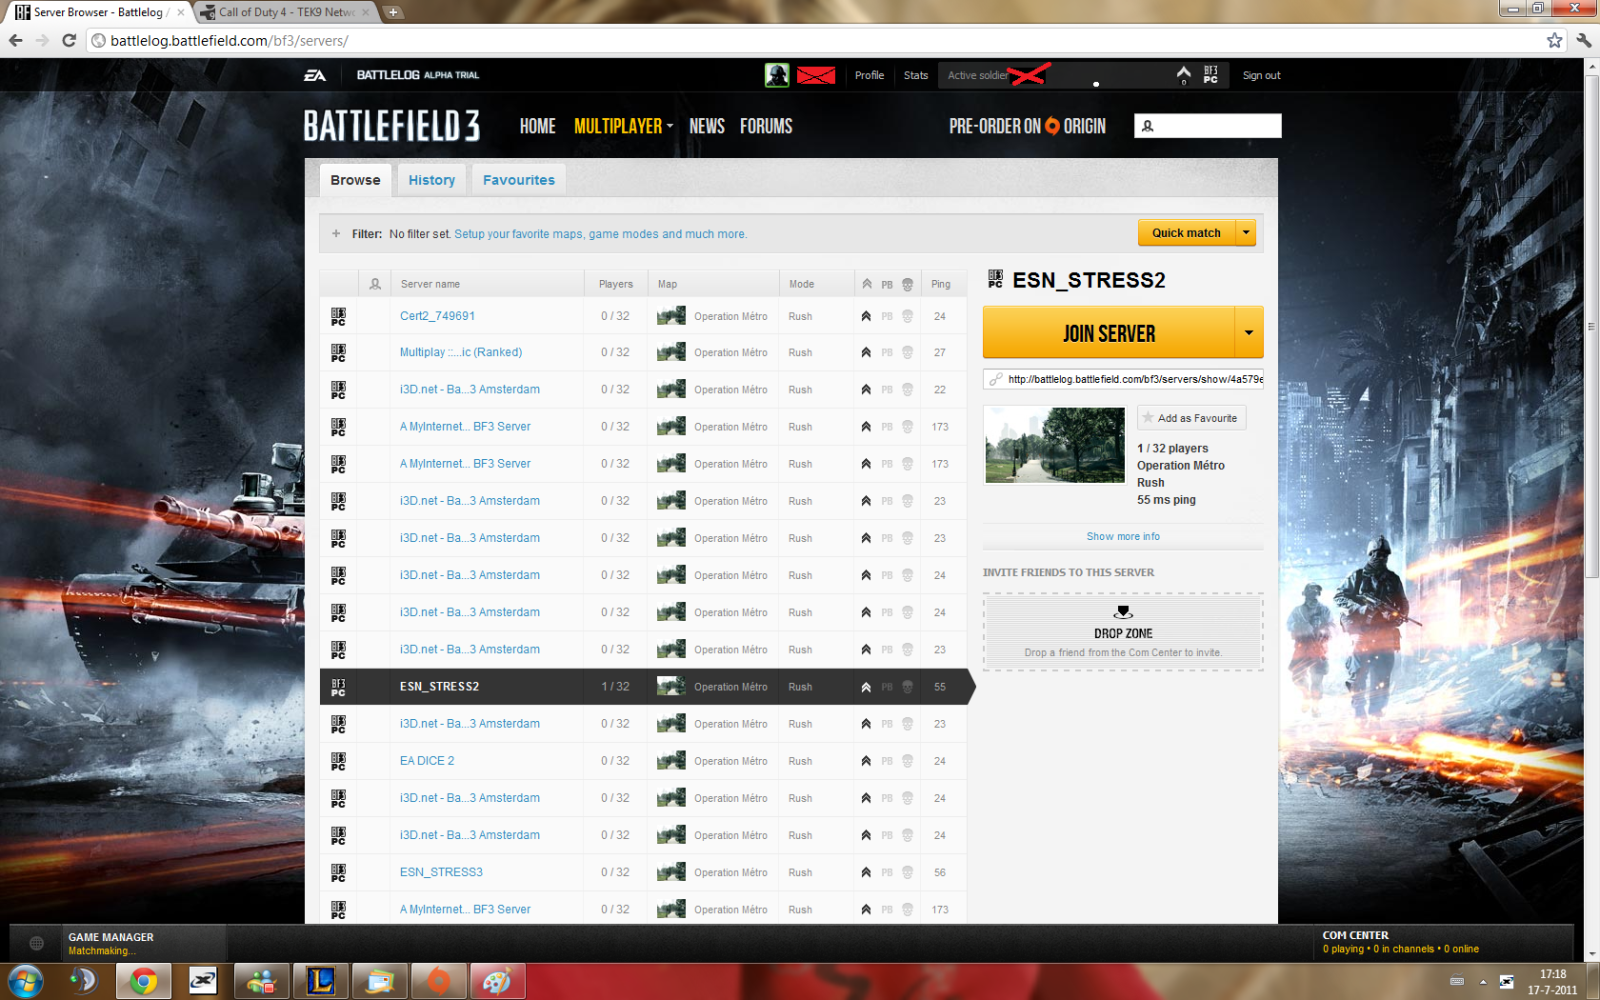Bookmark this page using the star icon

[1554, 40]
